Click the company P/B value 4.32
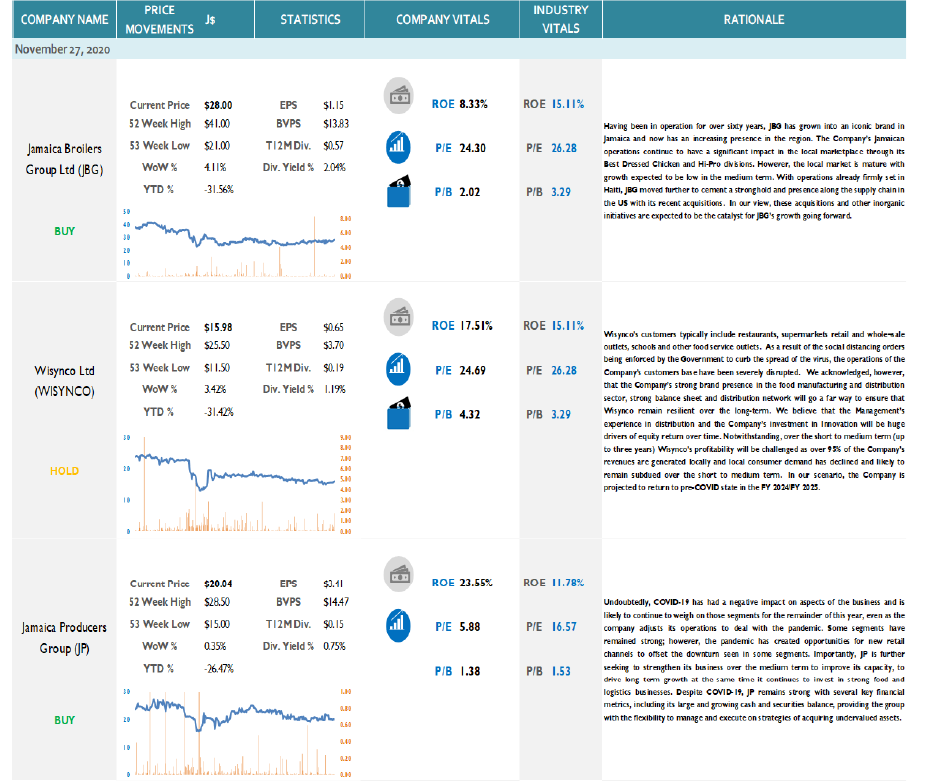 (x=469, y=415)
